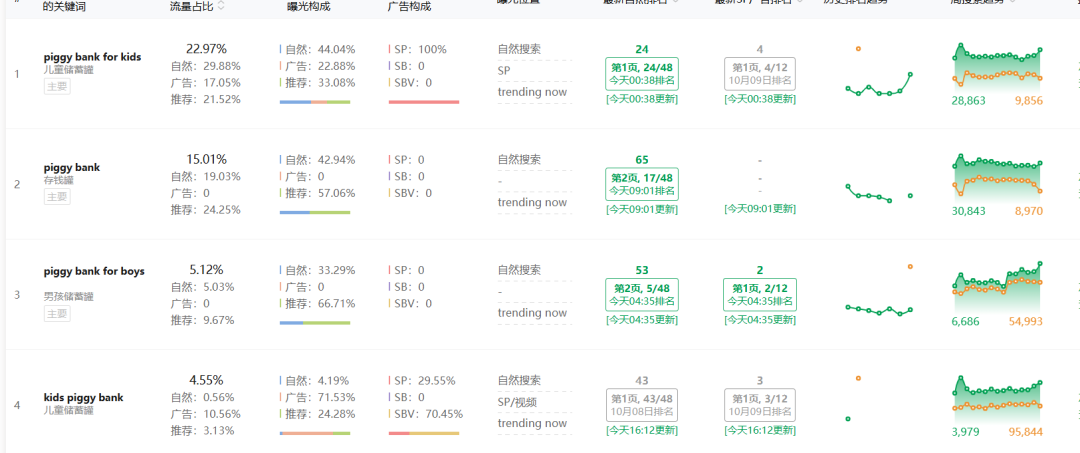This screenshot has height=453, width=1080.
Task: Click the 今天00:38更新 link under natural rank
Action: coord(642,98)
